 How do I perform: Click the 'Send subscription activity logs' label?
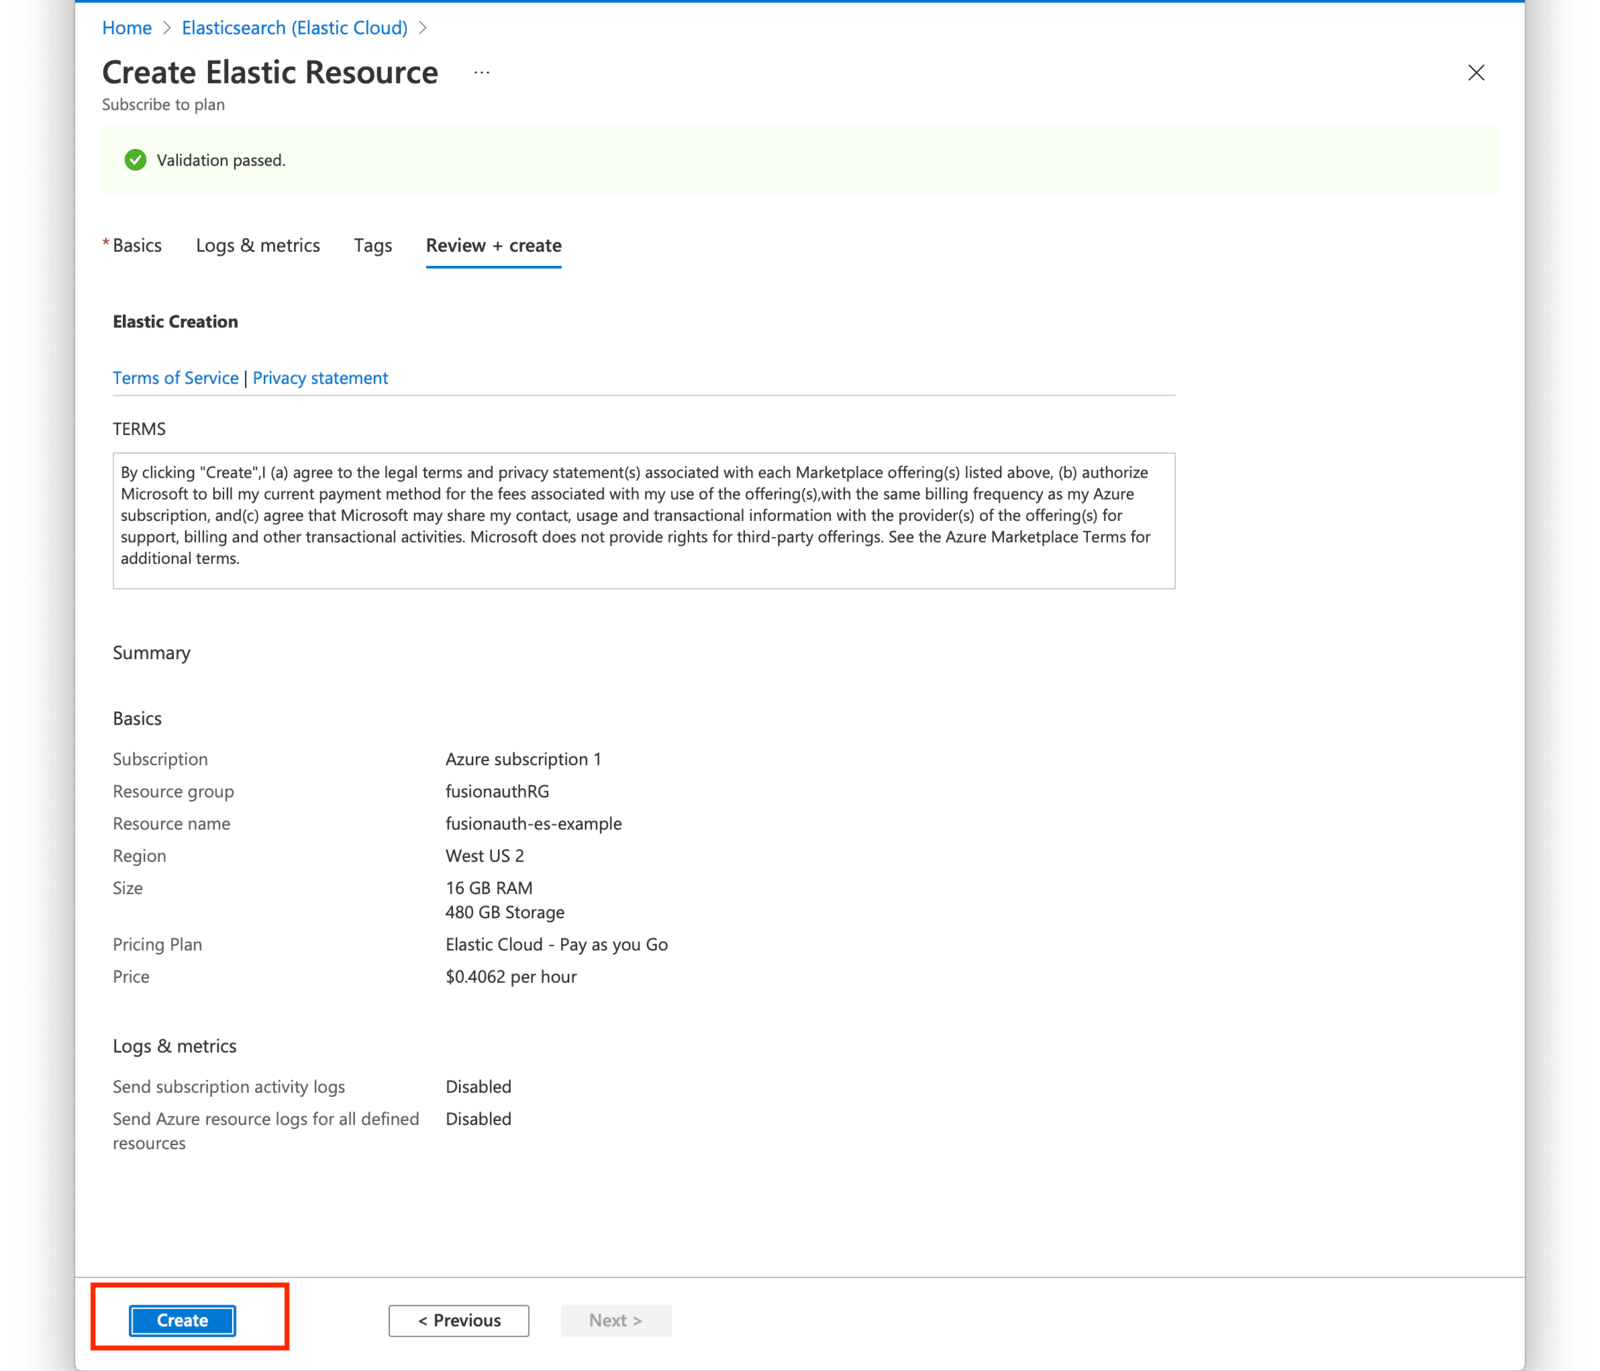229,1087
